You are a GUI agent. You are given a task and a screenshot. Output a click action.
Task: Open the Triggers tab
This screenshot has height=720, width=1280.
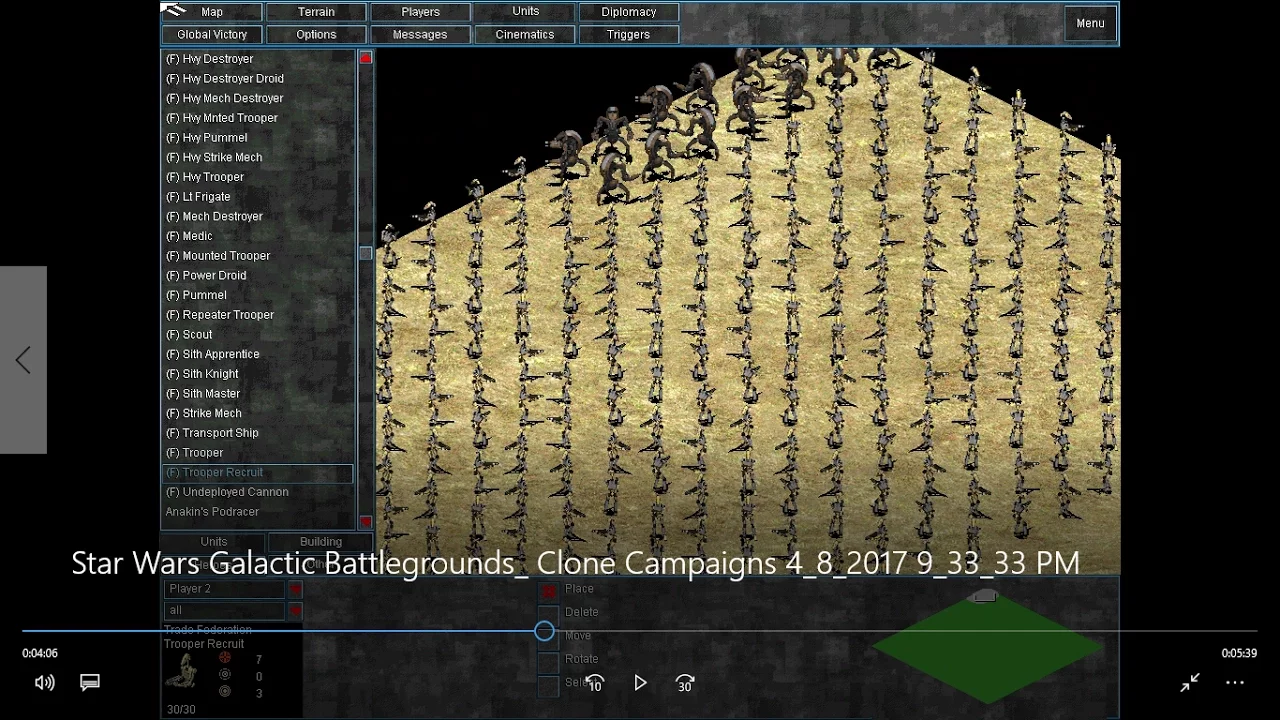628,34
